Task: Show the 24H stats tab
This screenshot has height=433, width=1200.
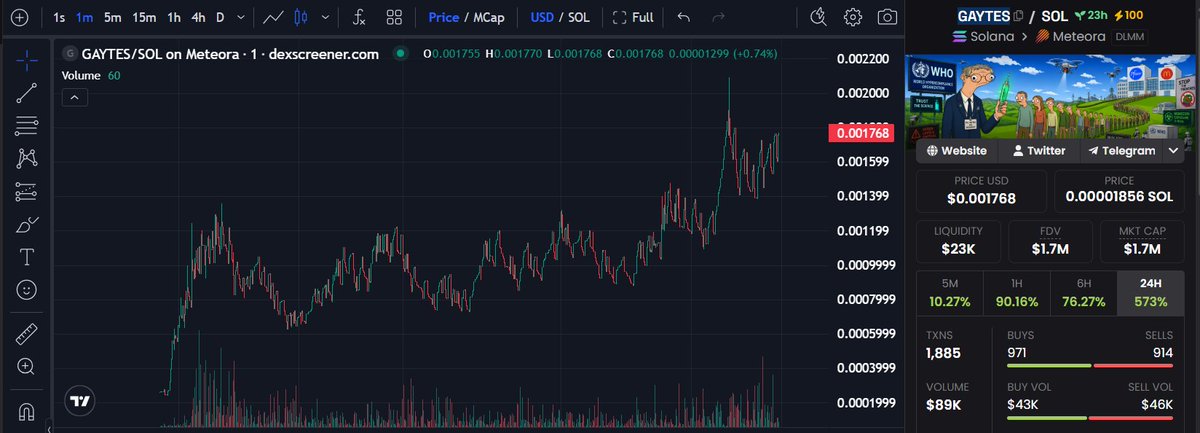Action: pyautogui.click(x=1150, y=292)
